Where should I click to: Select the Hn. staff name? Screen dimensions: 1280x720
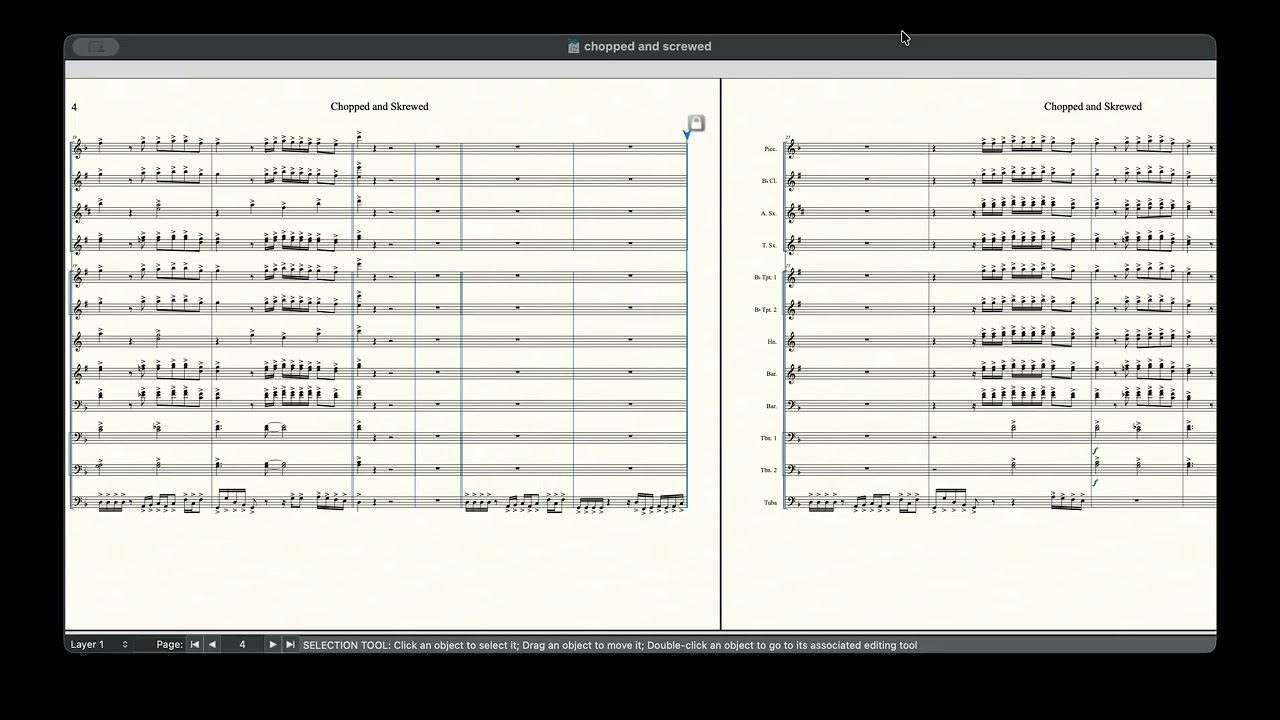[772, 342]
